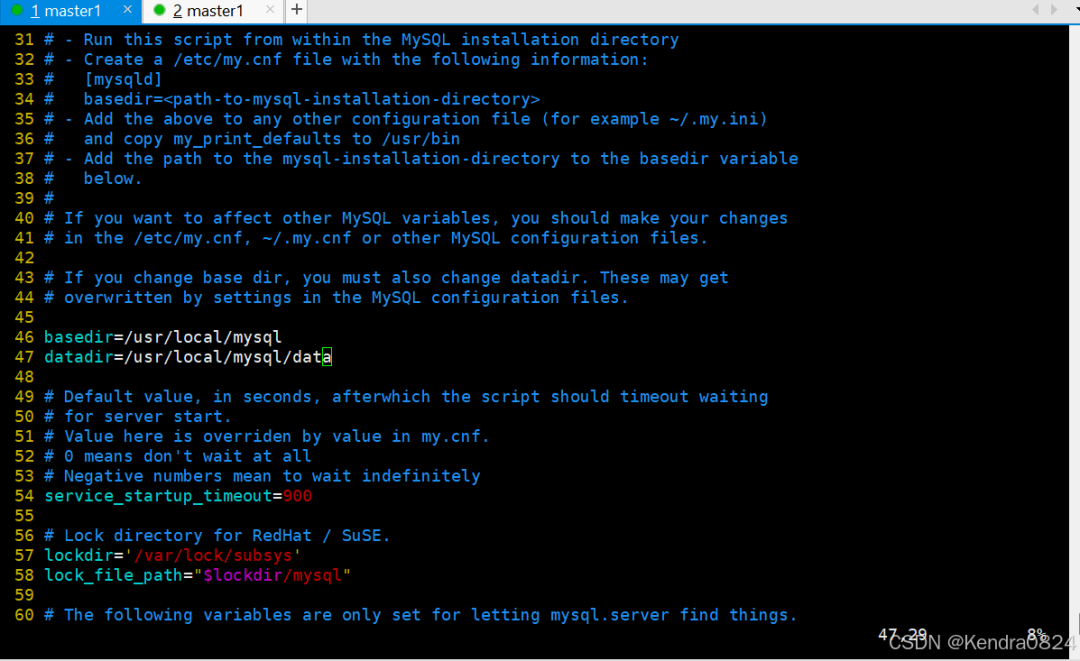Click line number 46 in the gutter
Screen dimensions: 1080x661
click(24, 337)
